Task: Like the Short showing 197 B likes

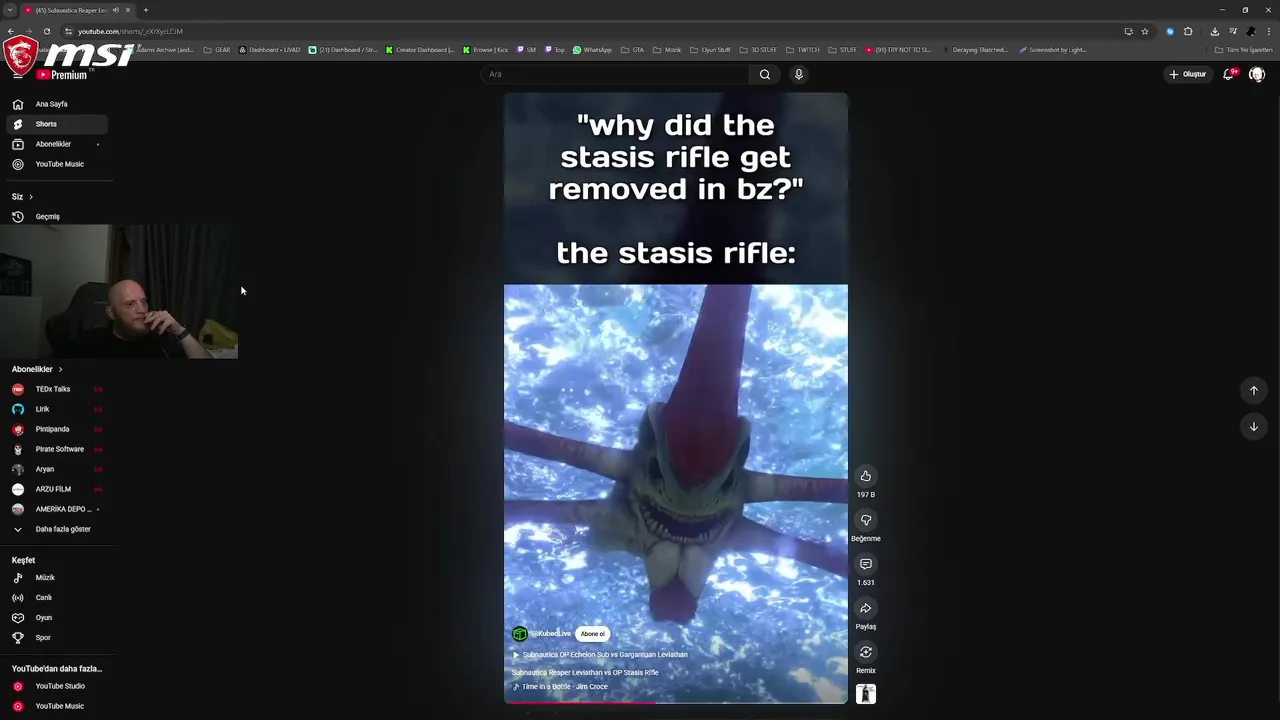Action: (x=866, y=476)
